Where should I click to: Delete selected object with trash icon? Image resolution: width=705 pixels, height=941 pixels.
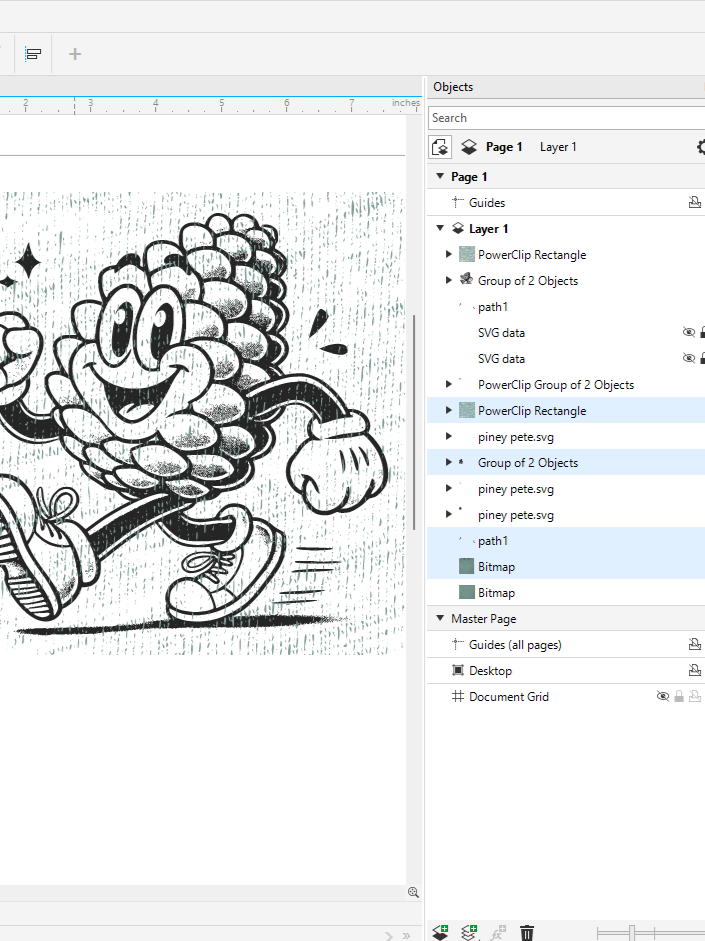527,933
